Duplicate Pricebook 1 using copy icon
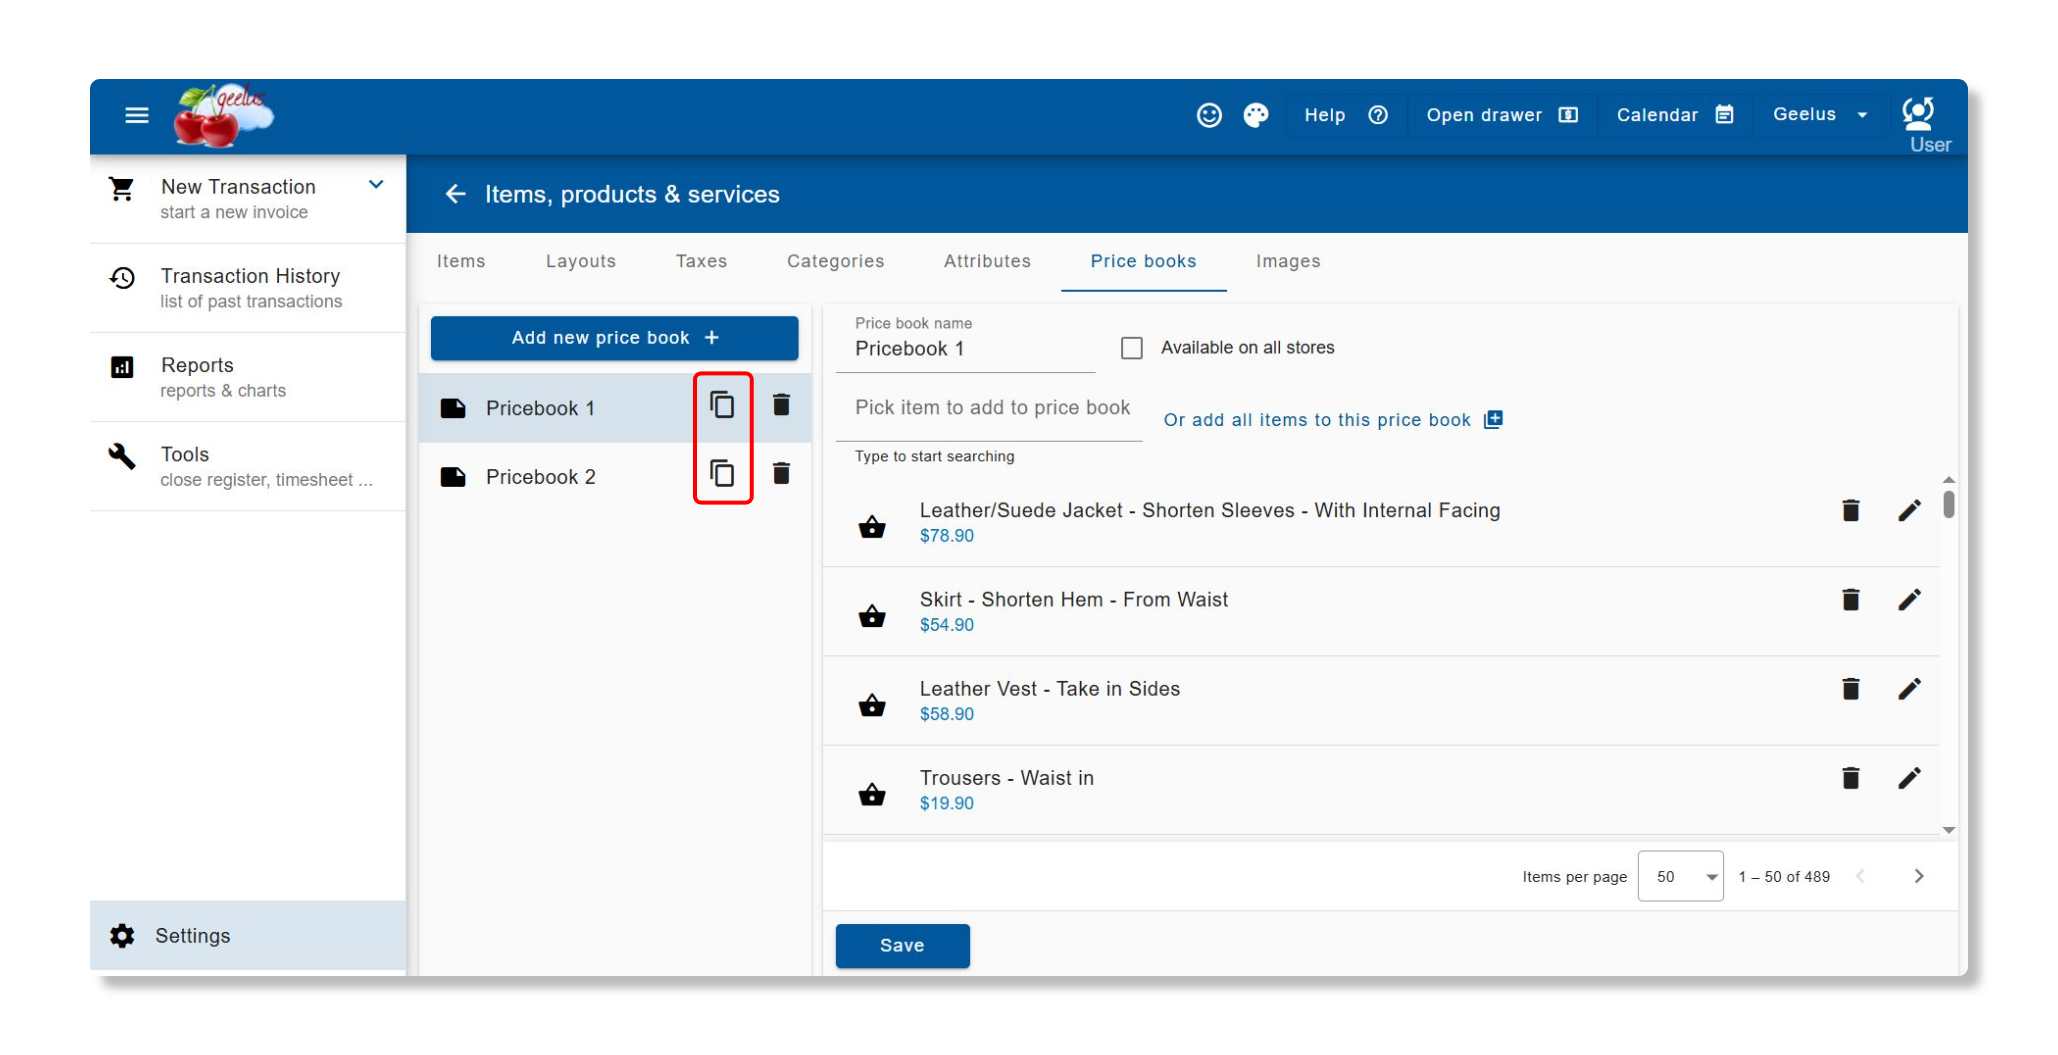 click(722, 406)
